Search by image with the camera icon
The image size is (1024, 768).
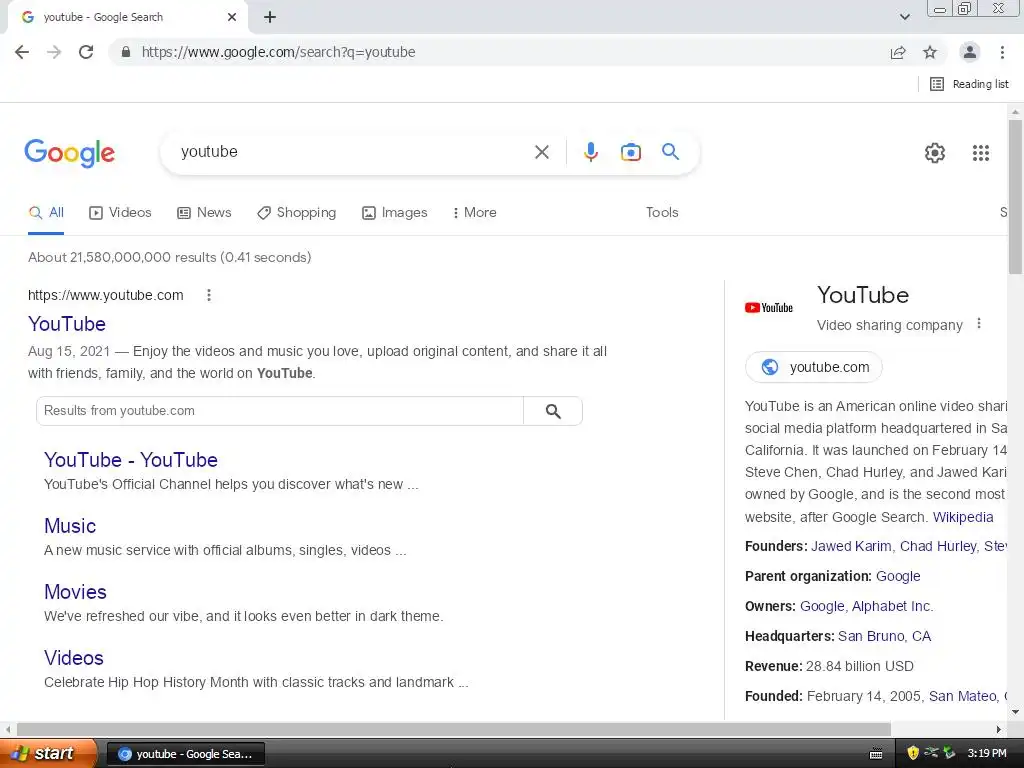click(630, 152)
